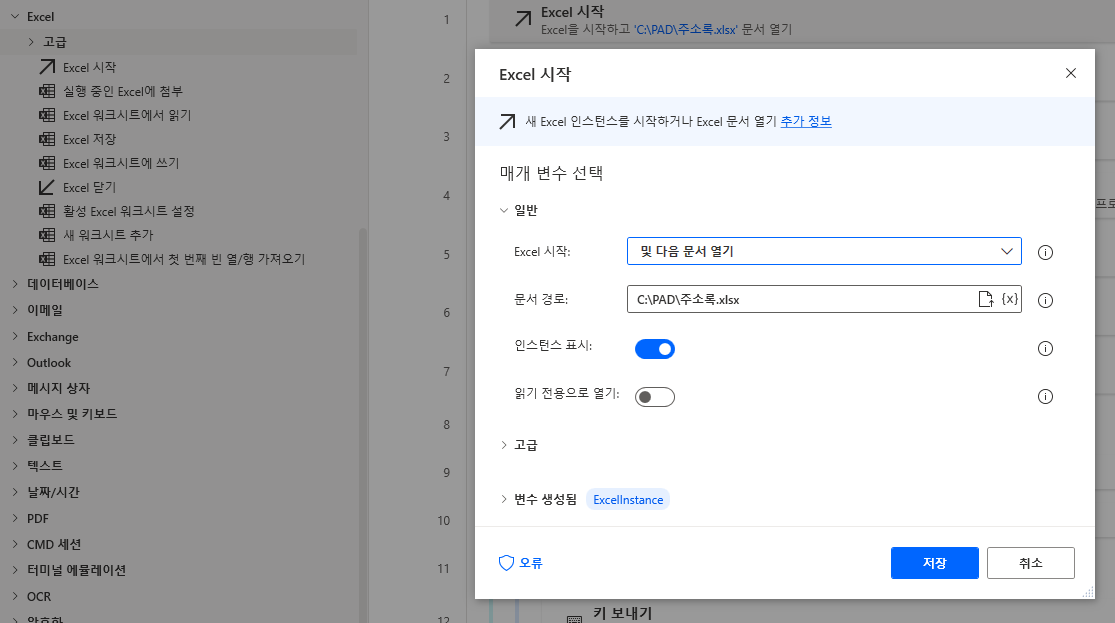The image size is (1115, 623).
Task: Click the shield icon next to 오류
Action: (506, 563)
